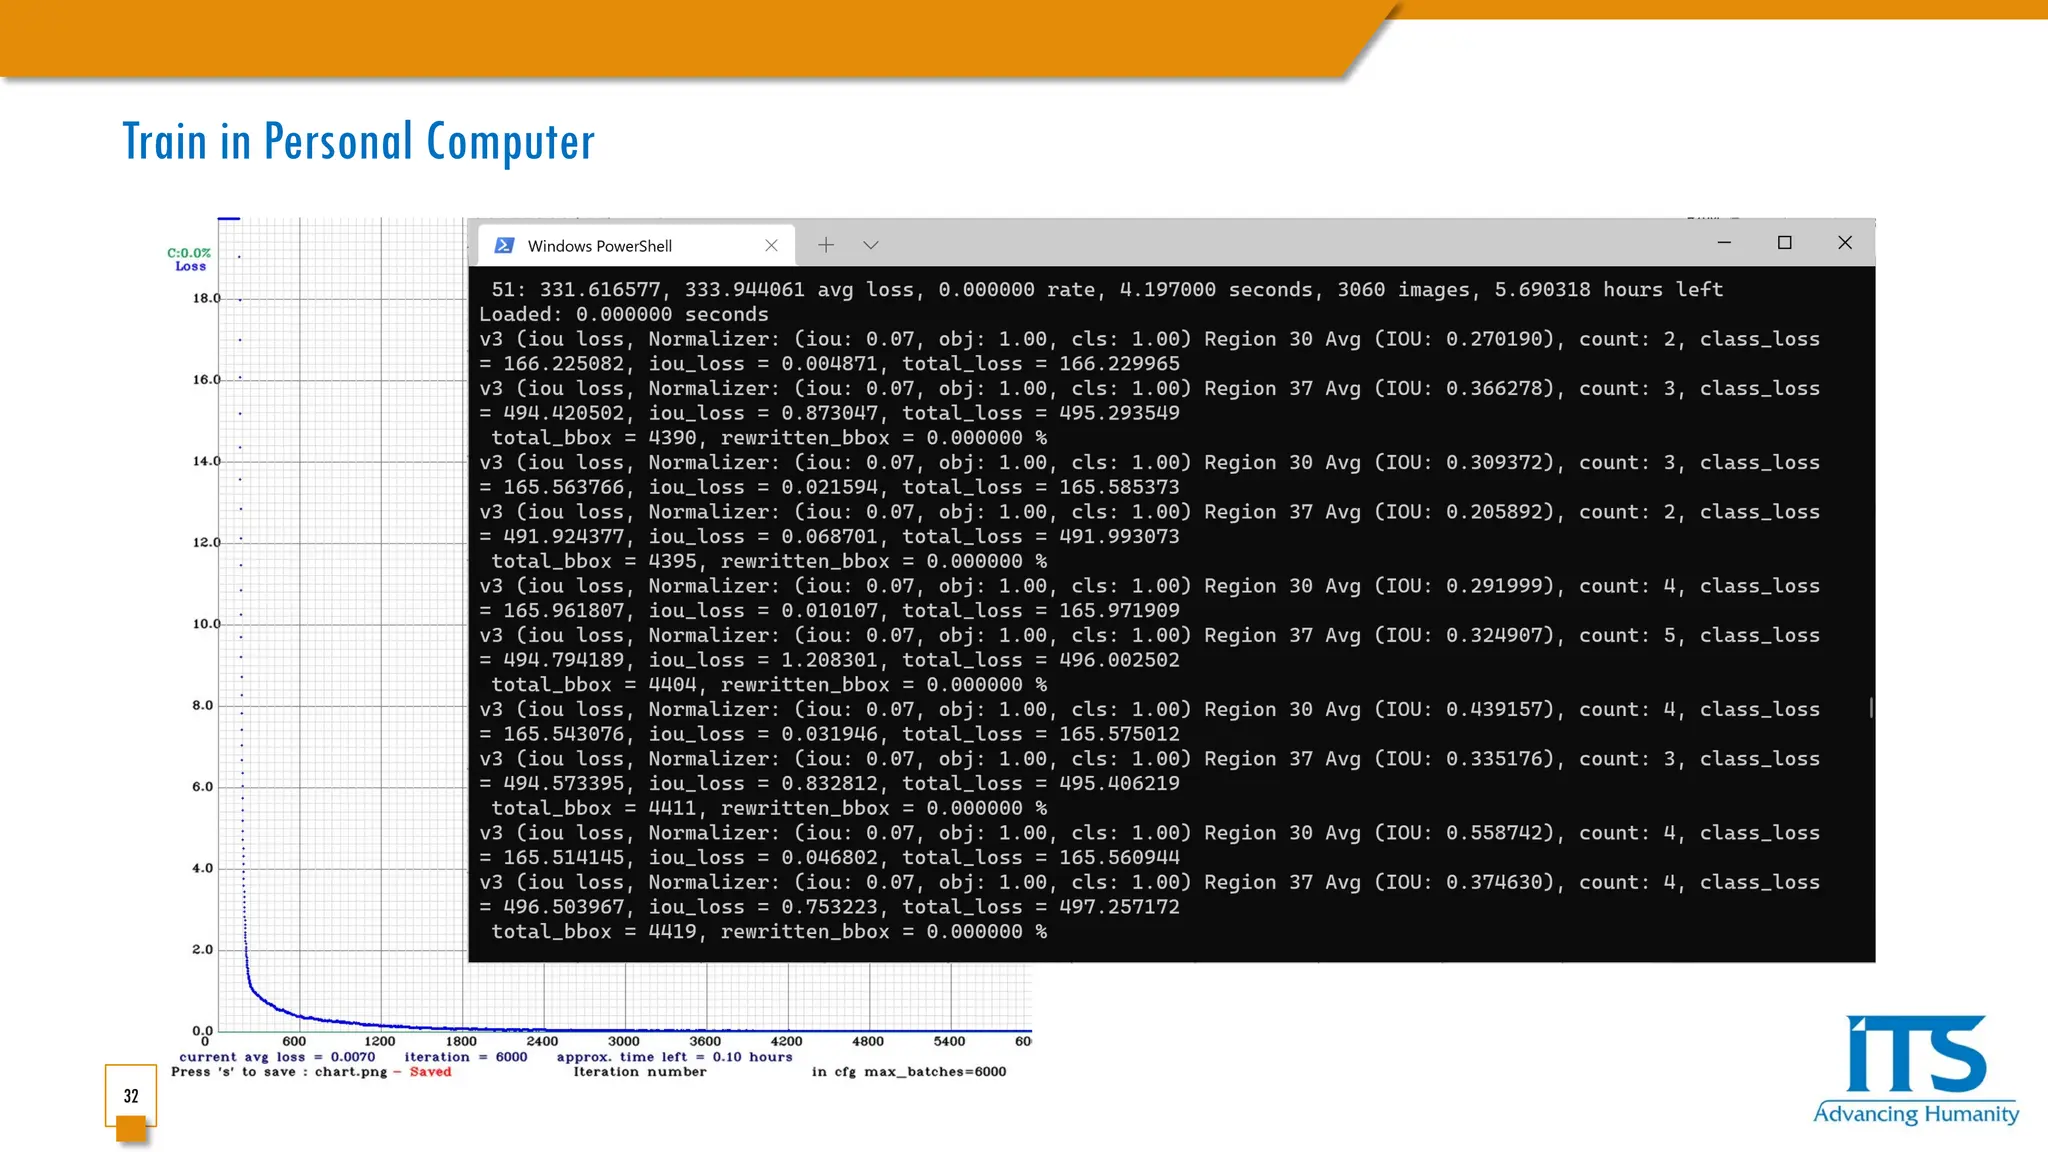2048x1152 pixels.
Task: Click the '5.690318 hours left' text
Action: (1609, 290)
